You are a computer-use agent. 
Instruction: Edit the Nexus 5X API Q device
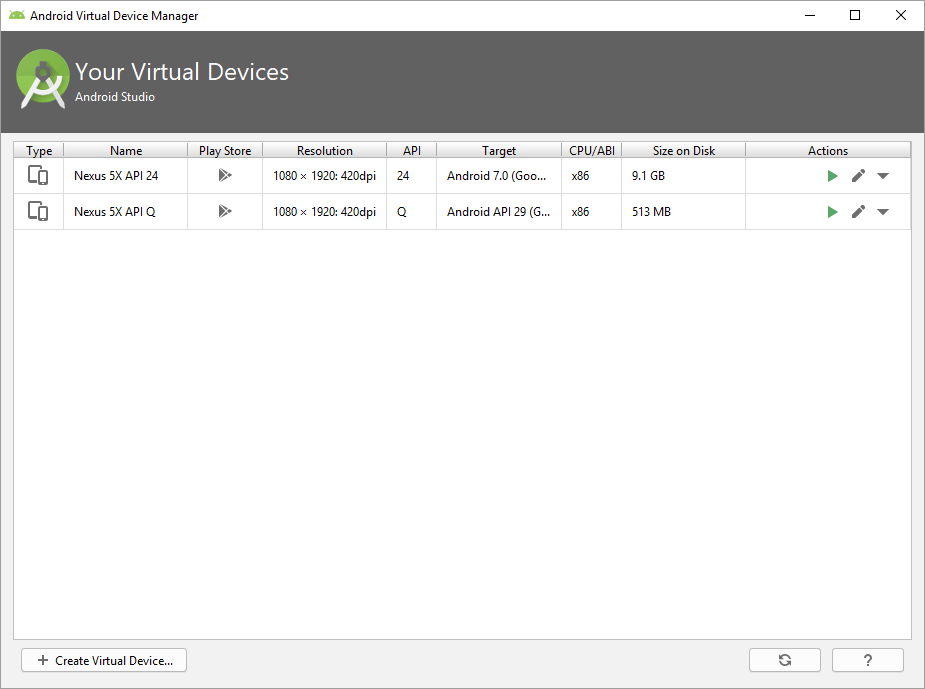[x=858, y=212]
